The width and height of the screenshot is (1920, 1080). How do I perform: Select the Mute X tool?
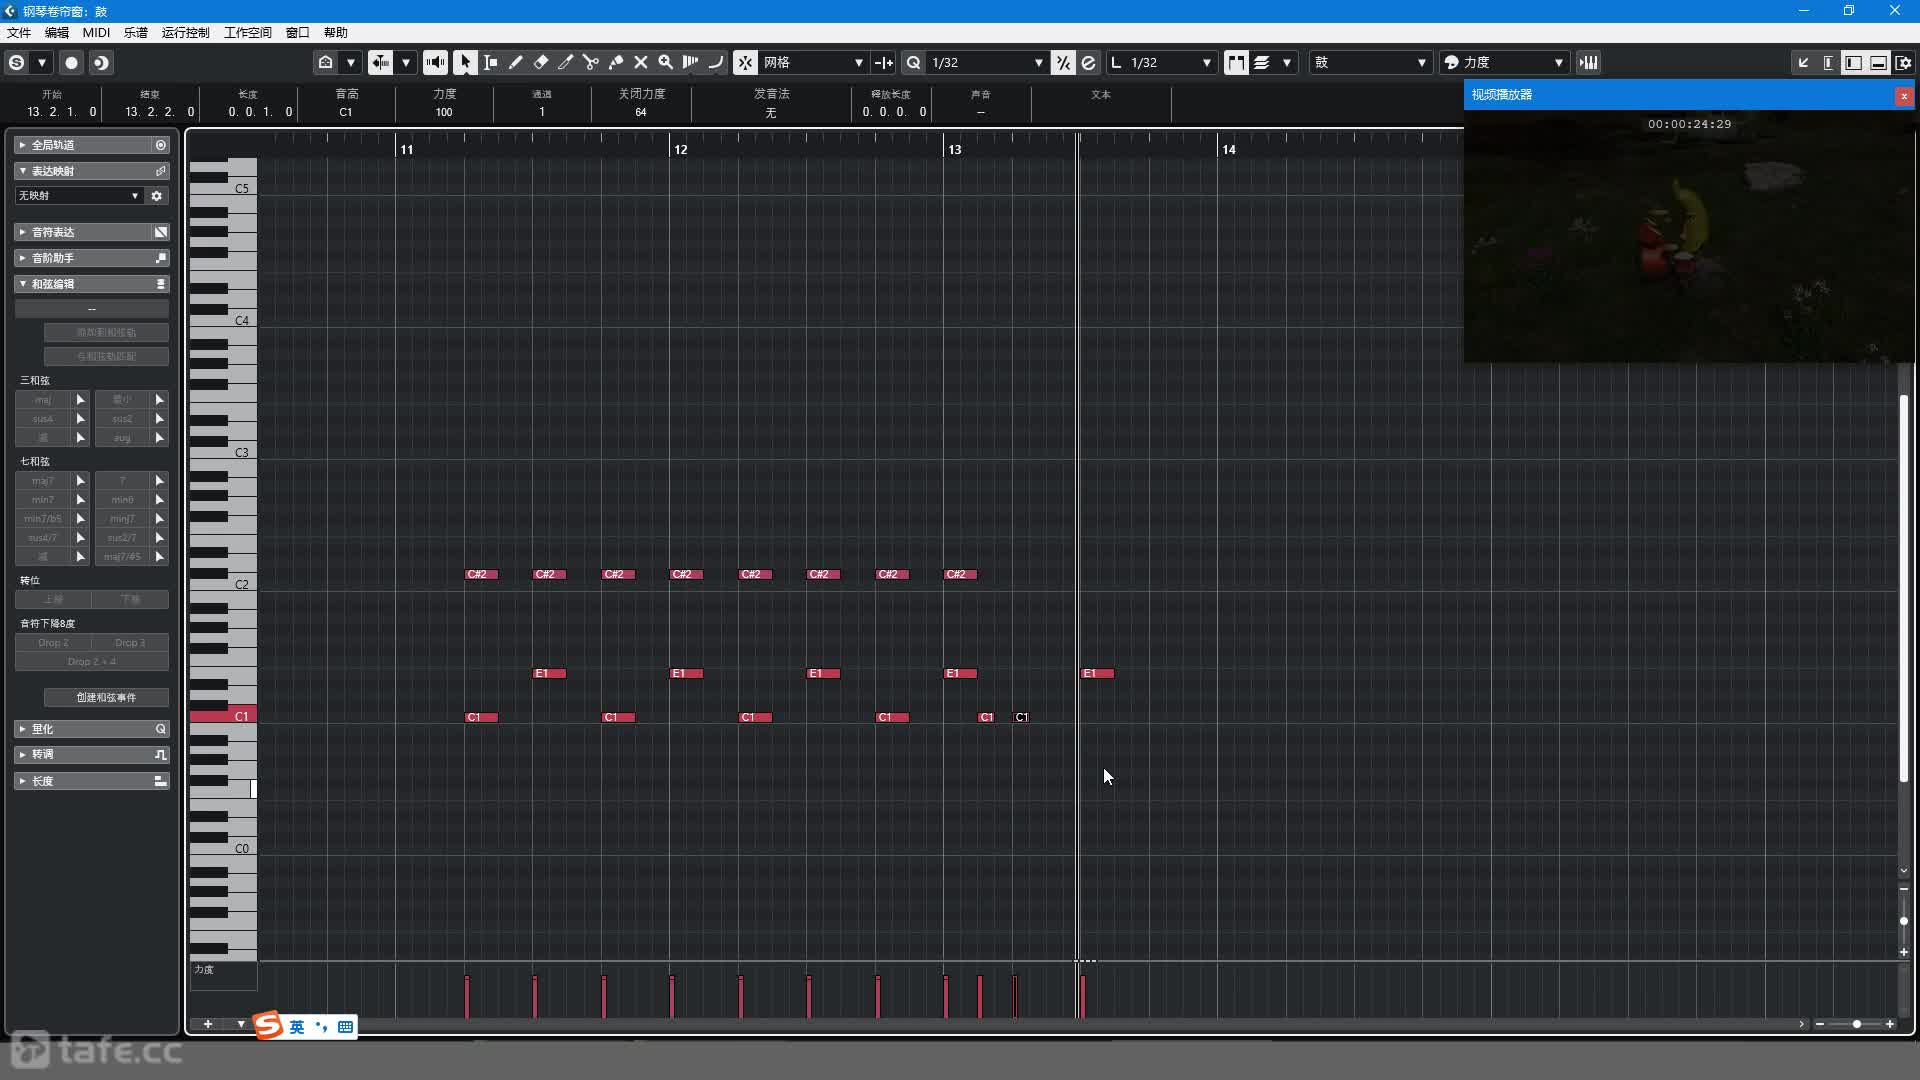click(x=641, y=62)
